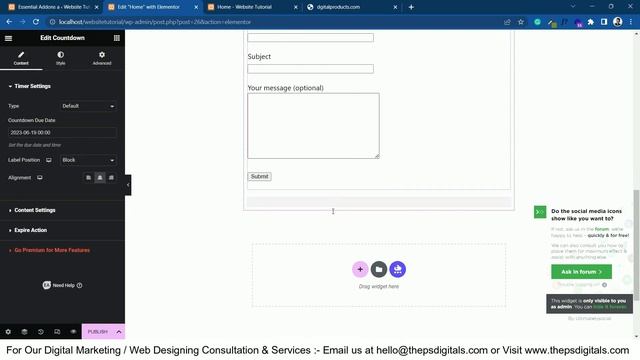Image resolution: width=640 pixels, height=360 pixels.
Task: Open a new browser tab
Action: tap(411, 7)
